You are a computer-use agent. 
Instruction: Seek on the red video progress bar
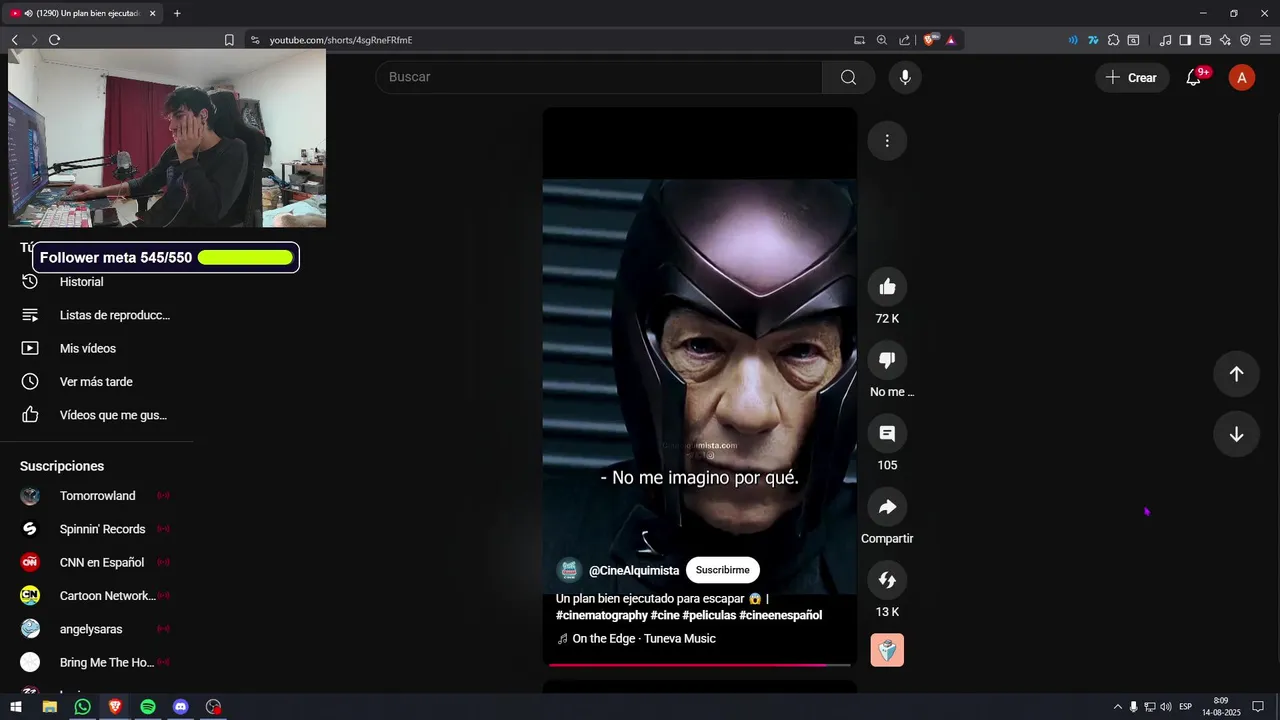[x=699, y=664]
